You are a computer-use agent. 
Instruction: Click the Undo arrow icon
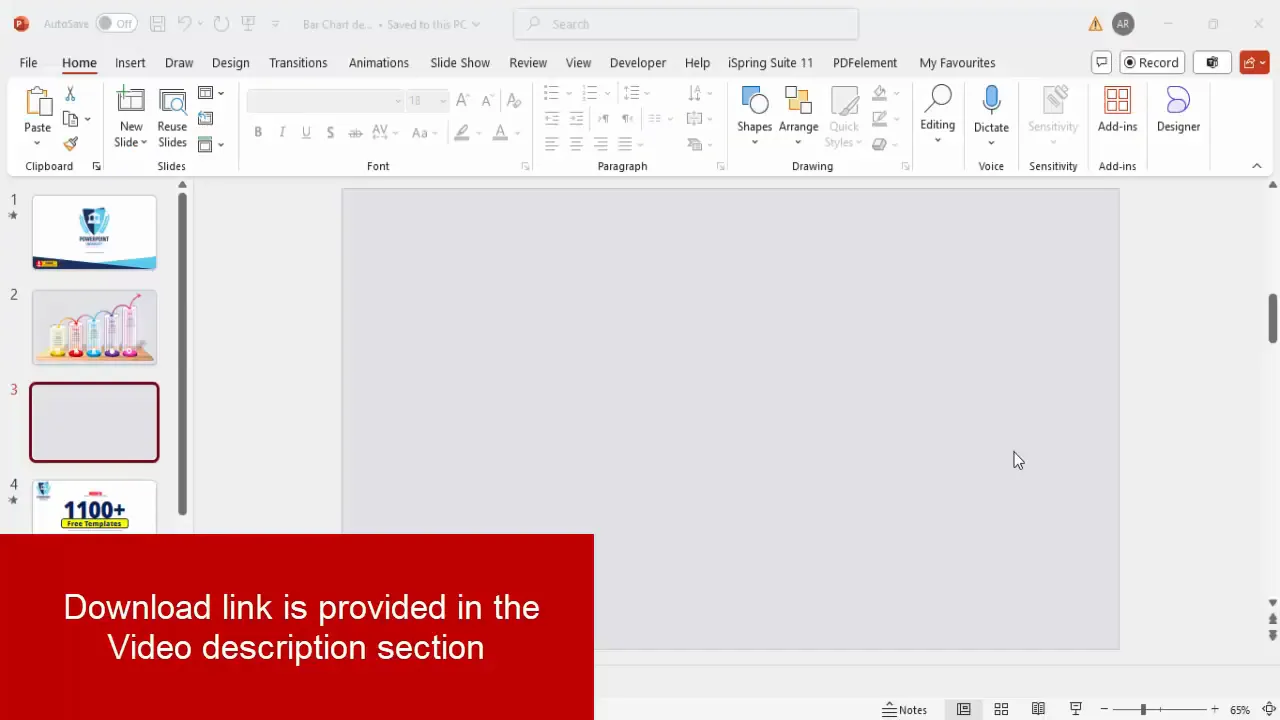click(x=184, y=23)
